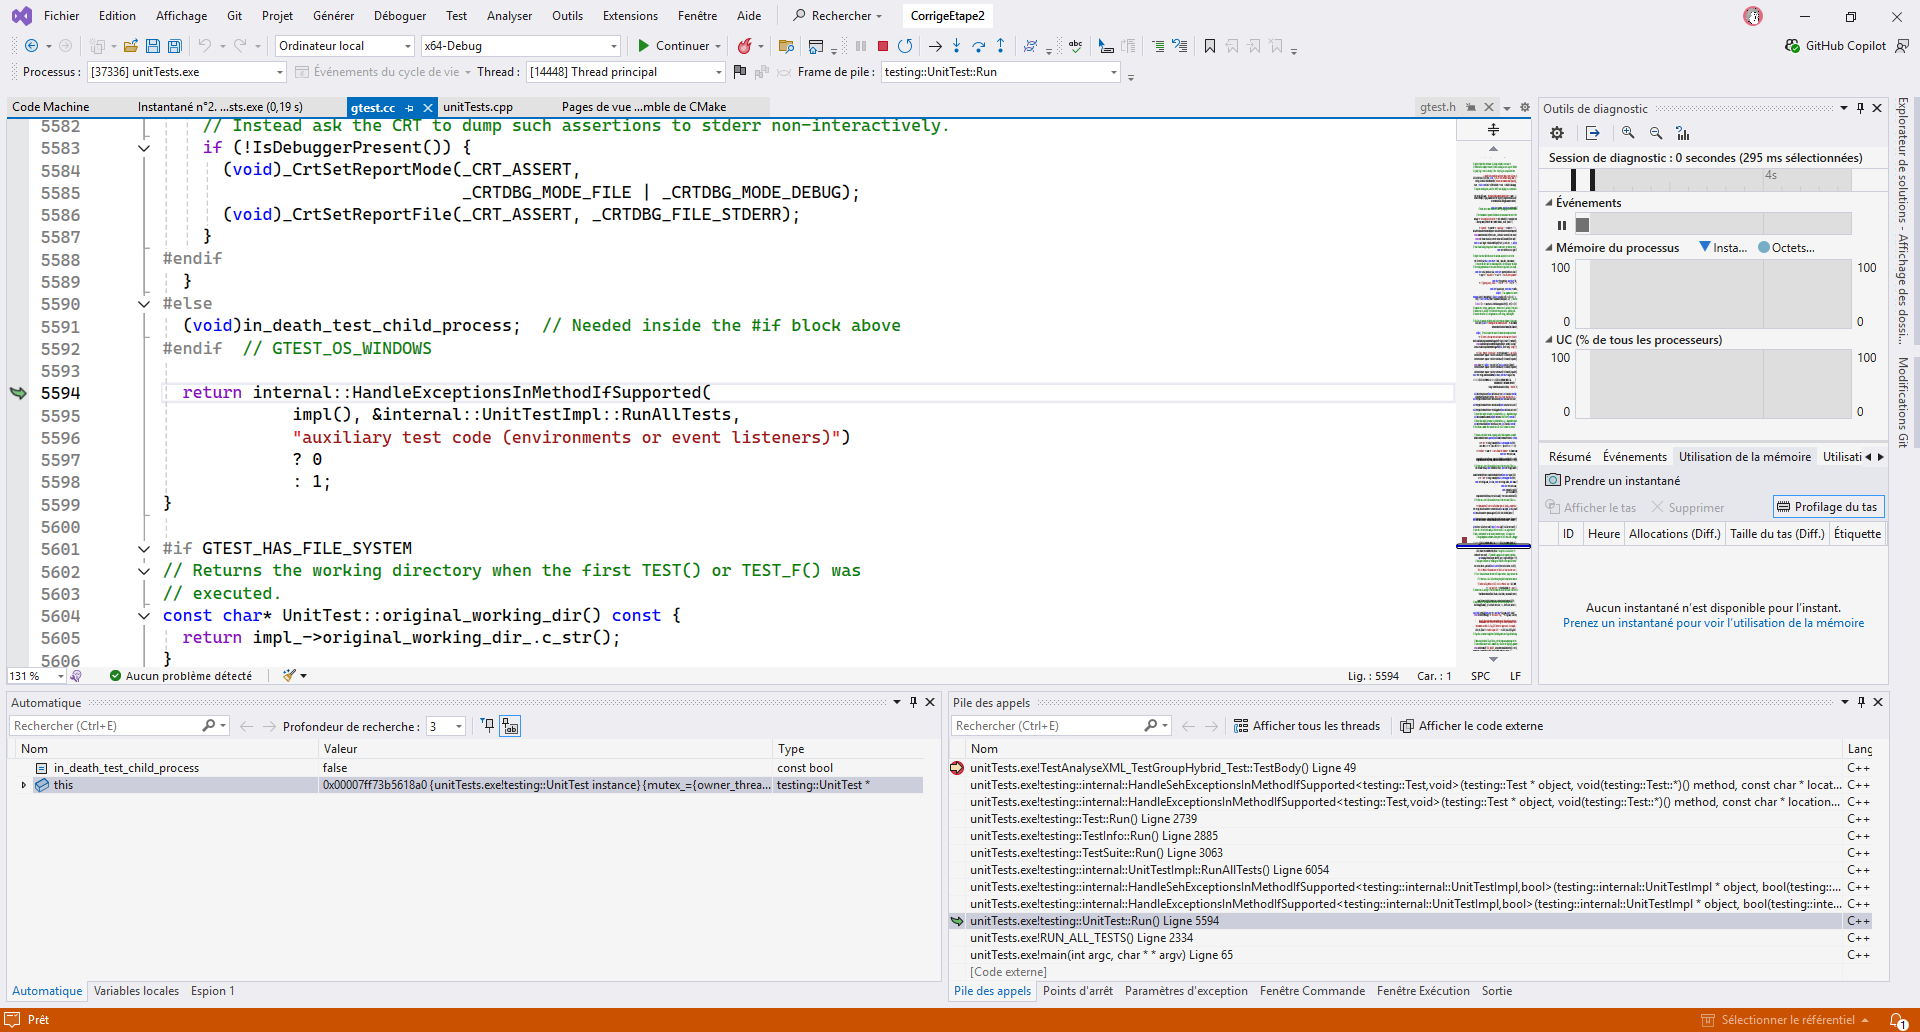Screen dimensions: 1920x1032
Task: Open GitHub Copilot in the toolbar
Action: pos(1836,46)
